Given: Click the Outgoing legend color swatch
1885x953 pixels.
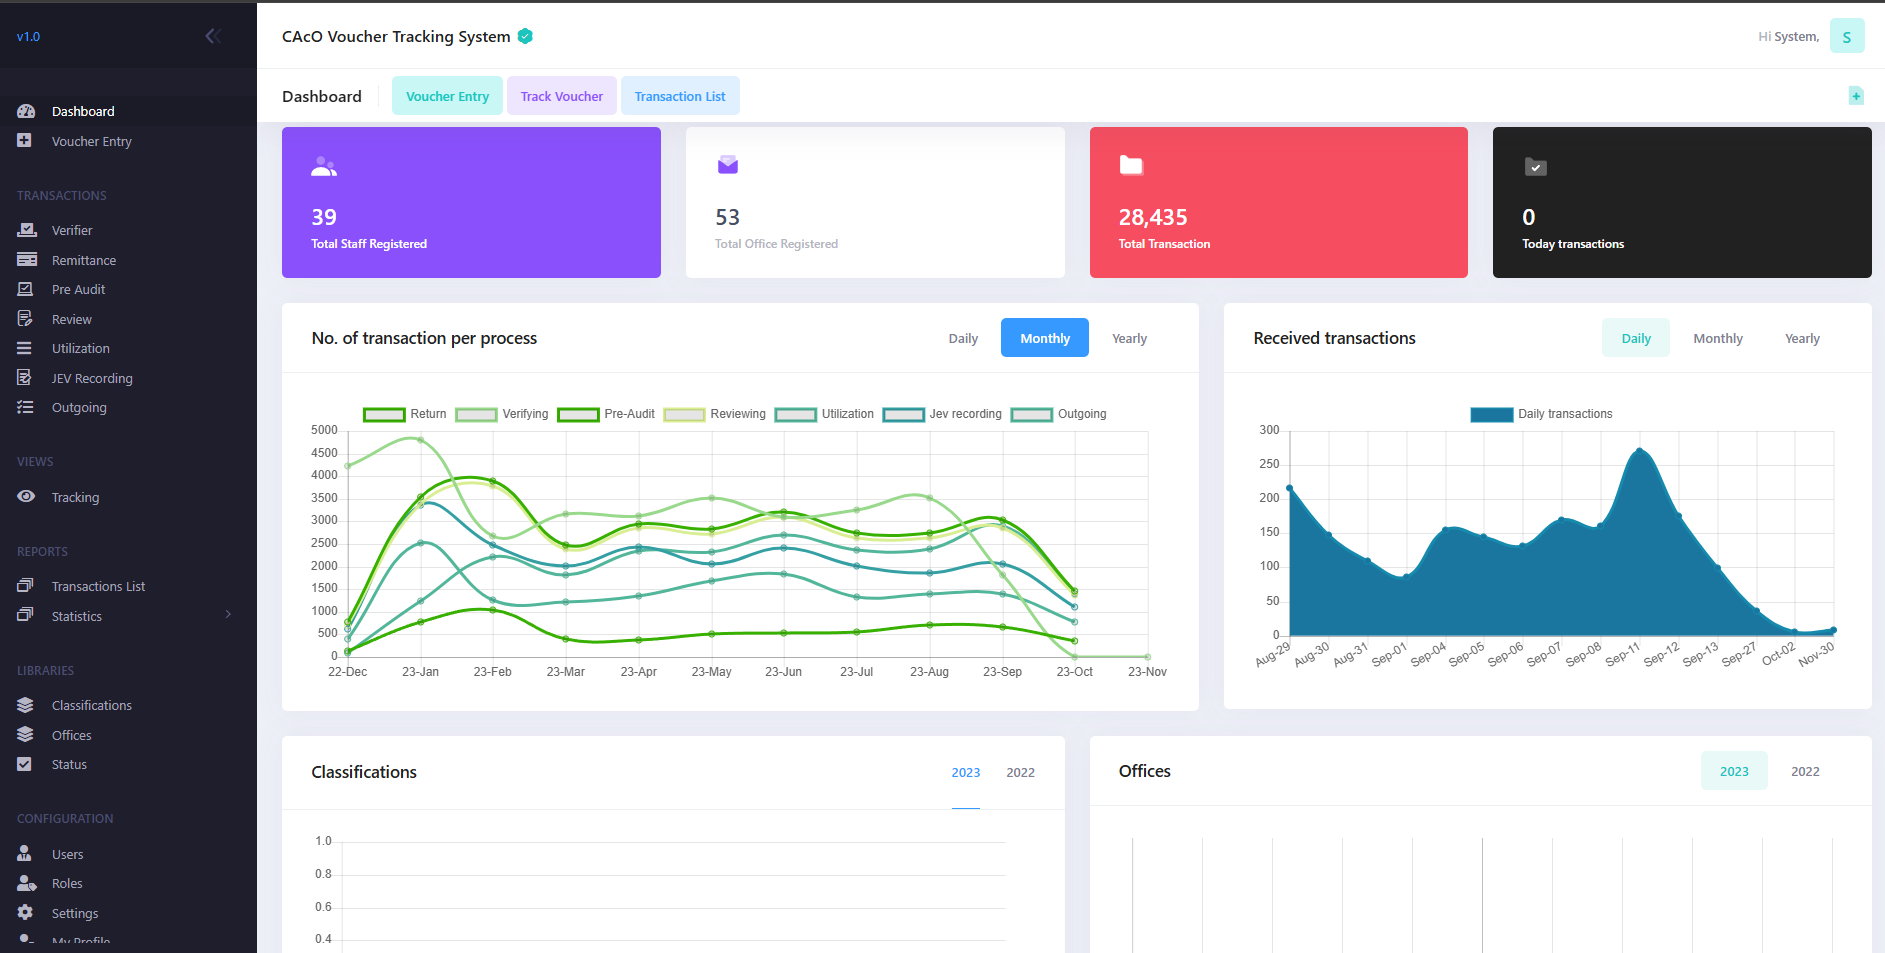Looking at the screenshot, I should (x=1031, y=414).
